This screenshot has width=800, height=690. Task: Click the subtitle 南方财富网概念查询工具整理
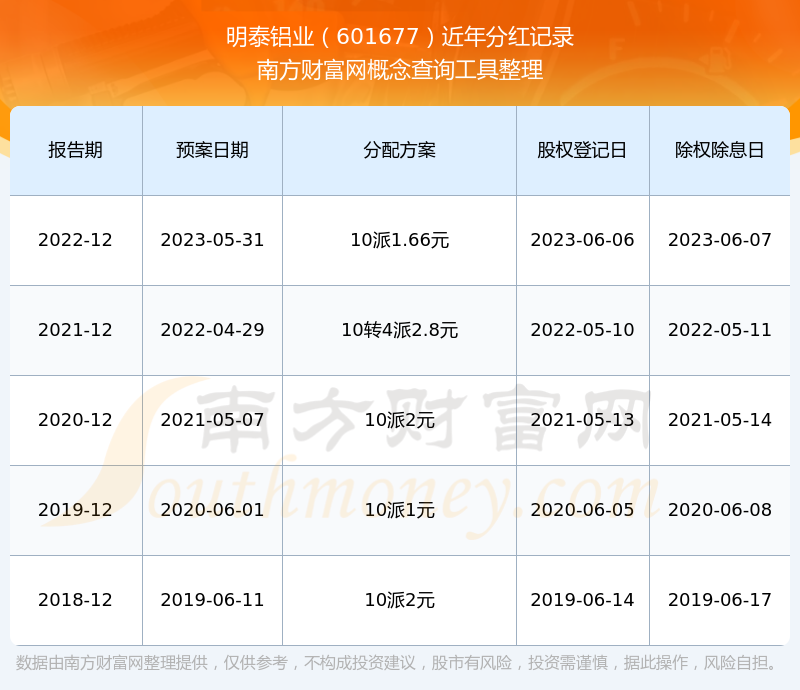click(400, 70)
